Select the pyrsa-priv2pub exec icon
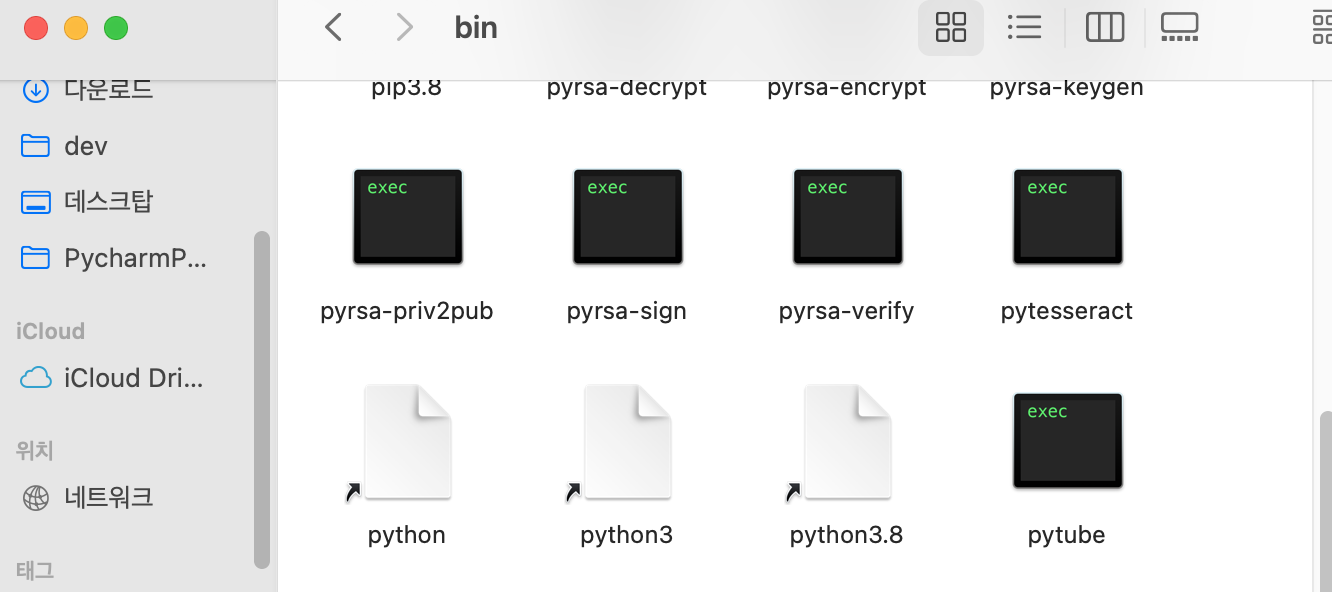Viewport: 1332px width, 592px height. click(x=408, y=217)
